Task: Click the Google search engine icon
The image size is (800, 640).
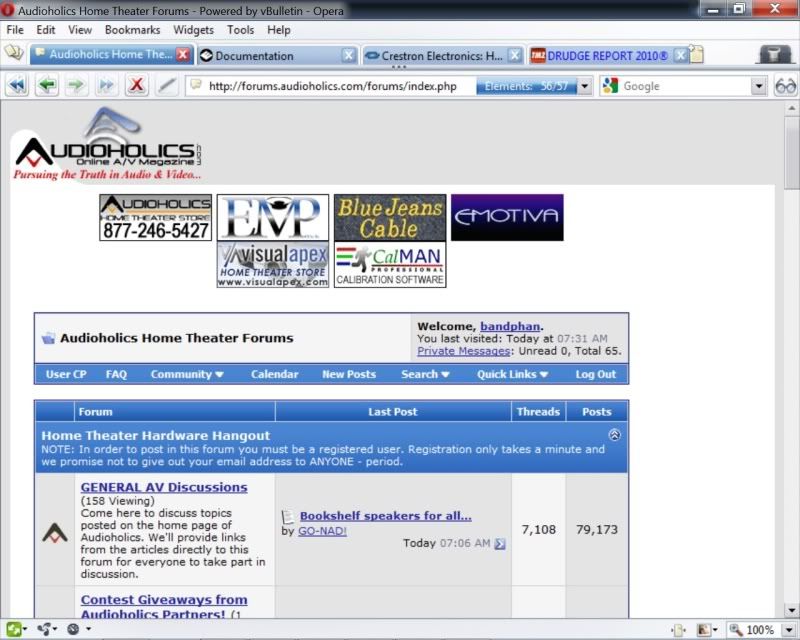Action: (x=610, y=86)
